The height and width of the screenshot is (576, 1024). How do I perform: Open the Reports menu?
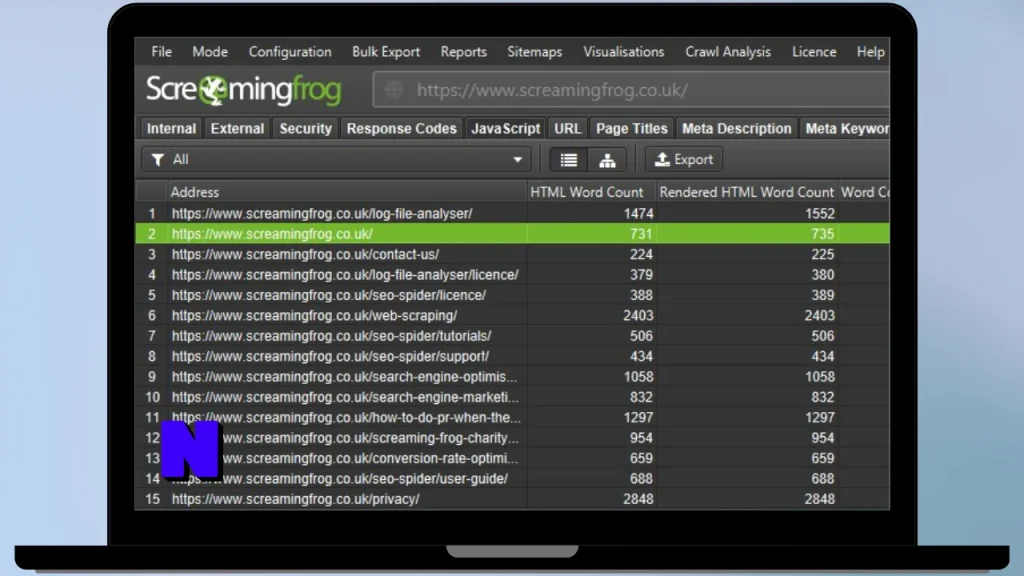pos(464,52)
